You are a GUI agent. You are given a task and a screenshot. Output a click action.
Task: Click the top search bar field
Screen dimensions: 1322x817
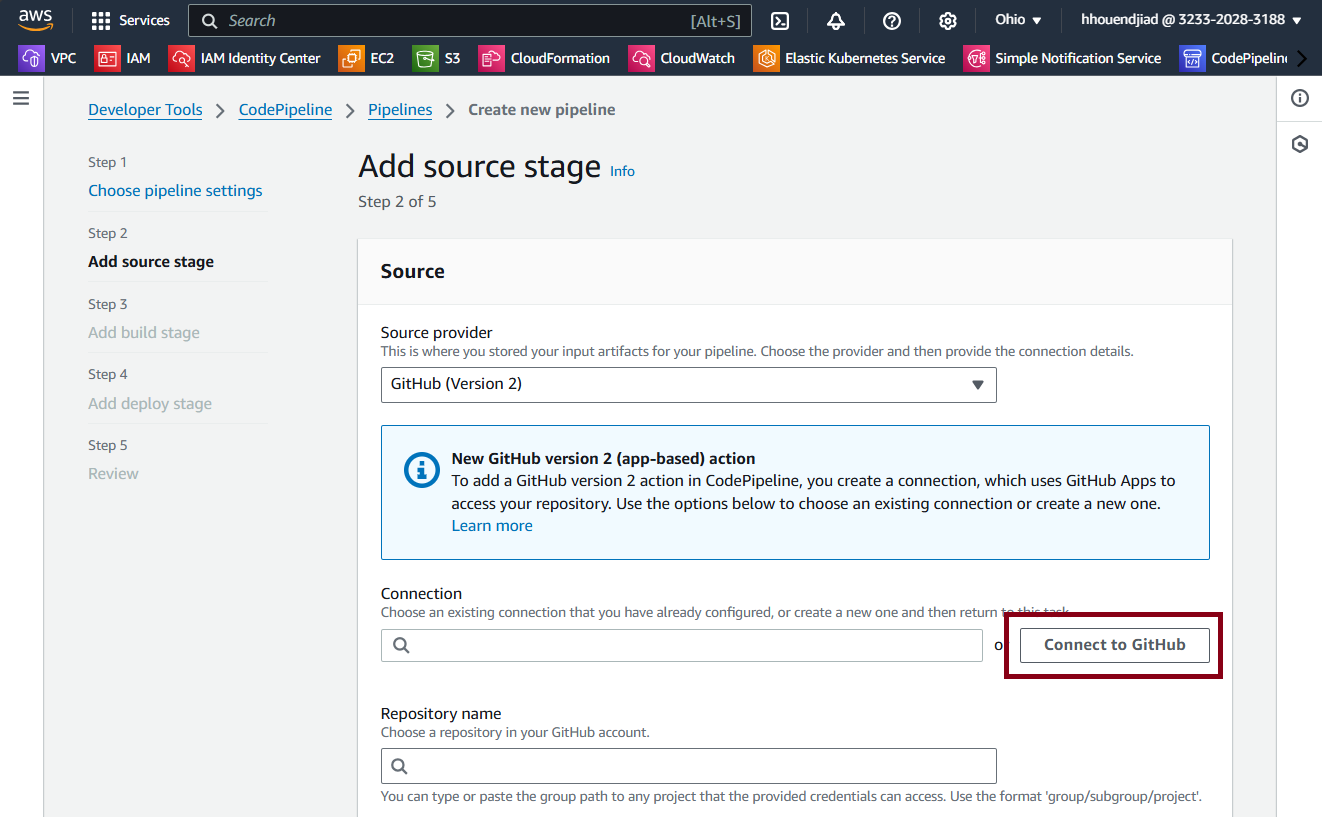[470, 20]
